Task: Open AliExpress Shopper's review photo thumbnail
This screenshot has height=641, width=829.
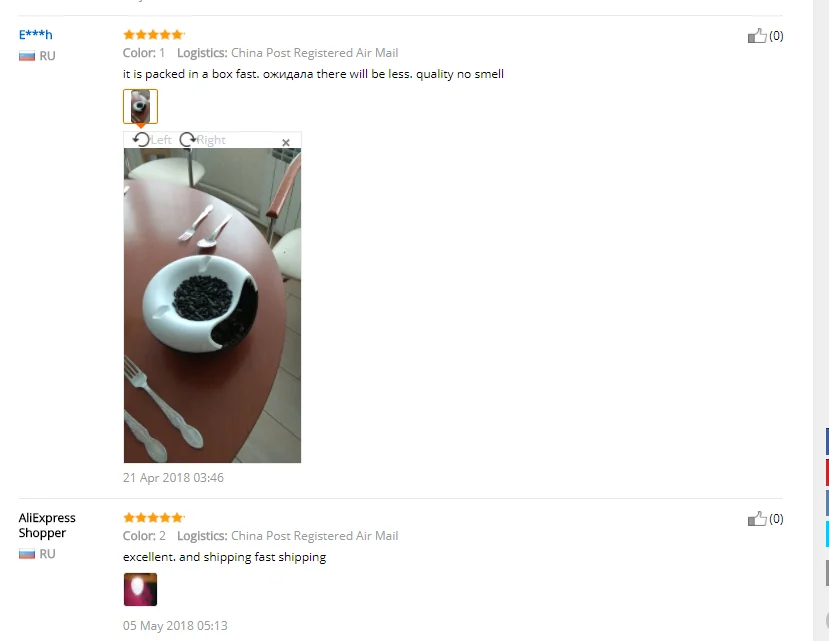Action: (x=141, y=589)
